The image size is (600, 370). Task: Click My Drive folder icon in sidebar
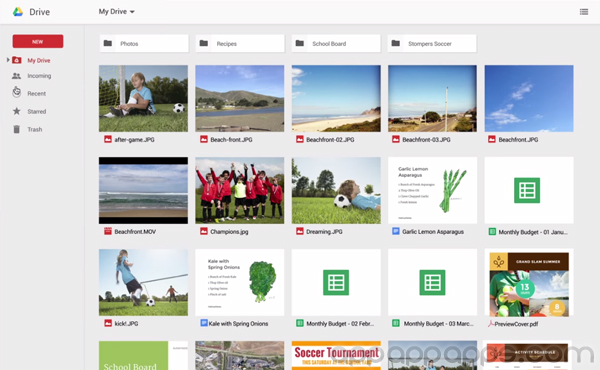[16, 60]
